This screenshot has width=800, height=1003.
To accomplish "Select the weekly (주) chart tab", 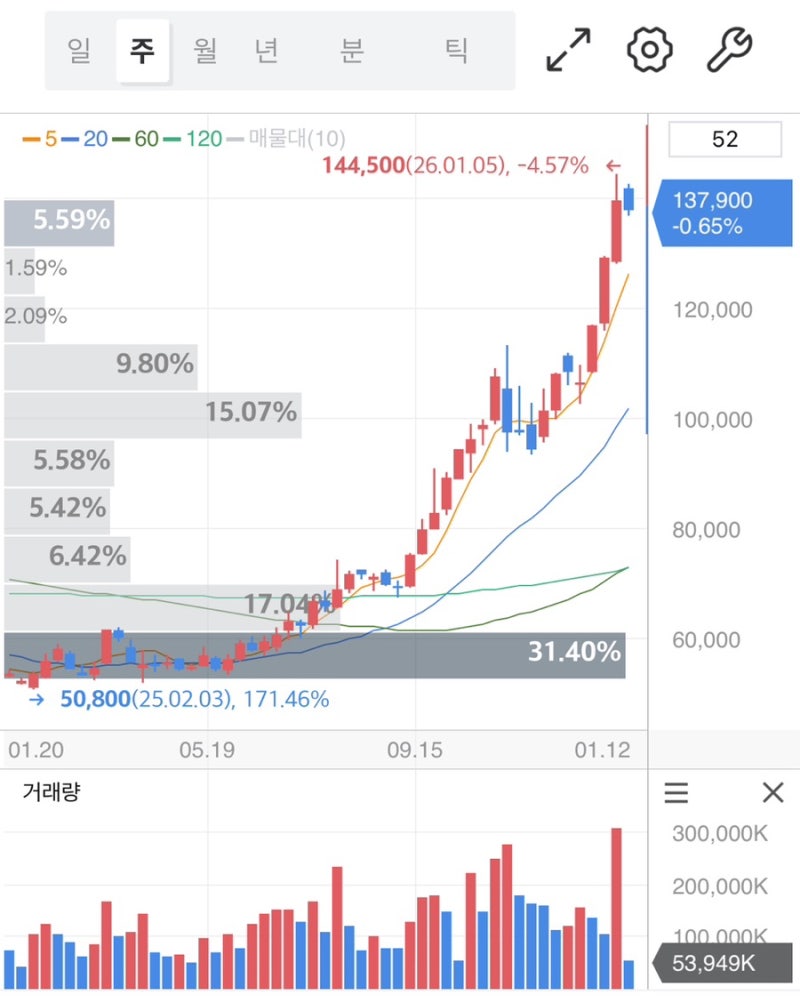I will point(143,50).
